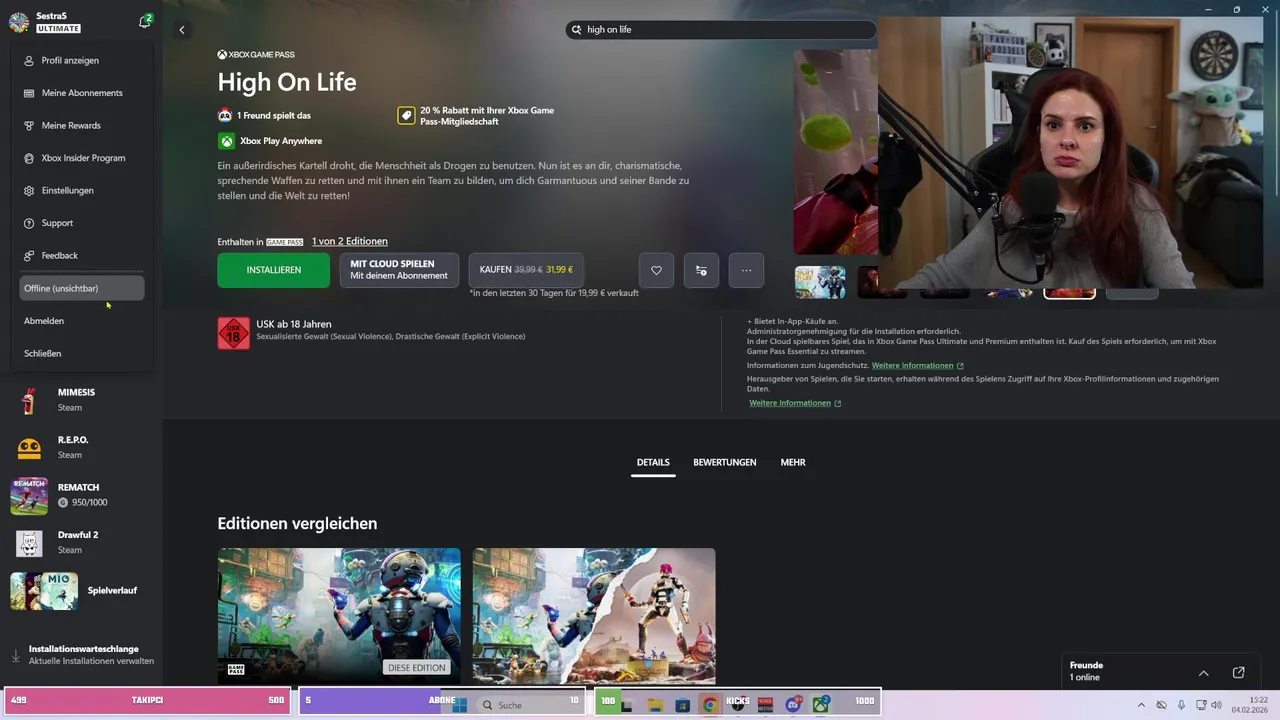This screenshot has height=720, width=1280.
Task: Open REMATCH game icon in sidebar
Action: tap(29, 495)
